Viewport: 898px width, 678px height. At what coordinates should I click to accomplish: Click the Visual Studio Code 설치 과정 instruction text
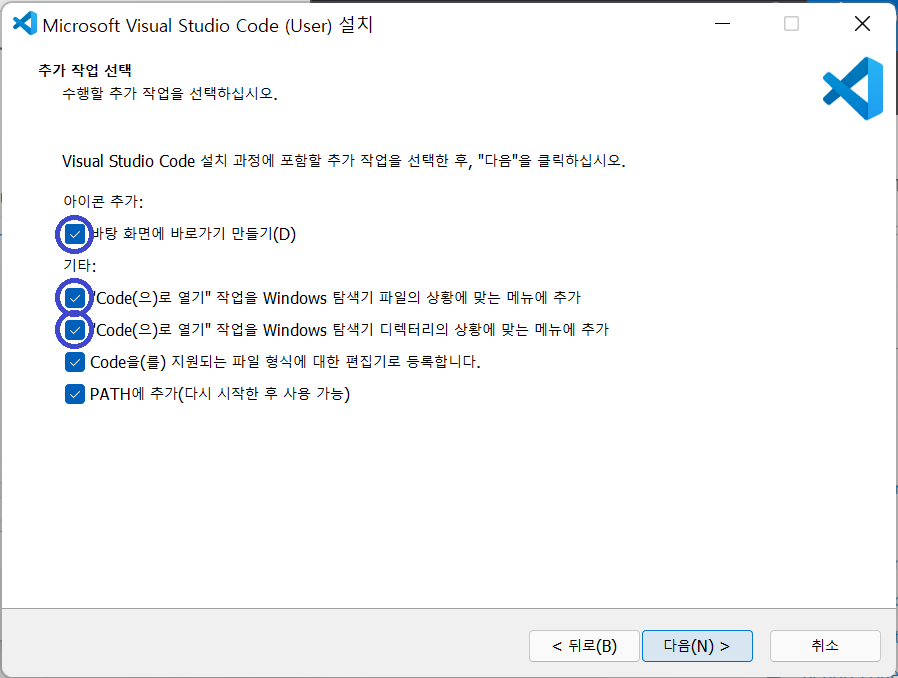tap(344, 161)
